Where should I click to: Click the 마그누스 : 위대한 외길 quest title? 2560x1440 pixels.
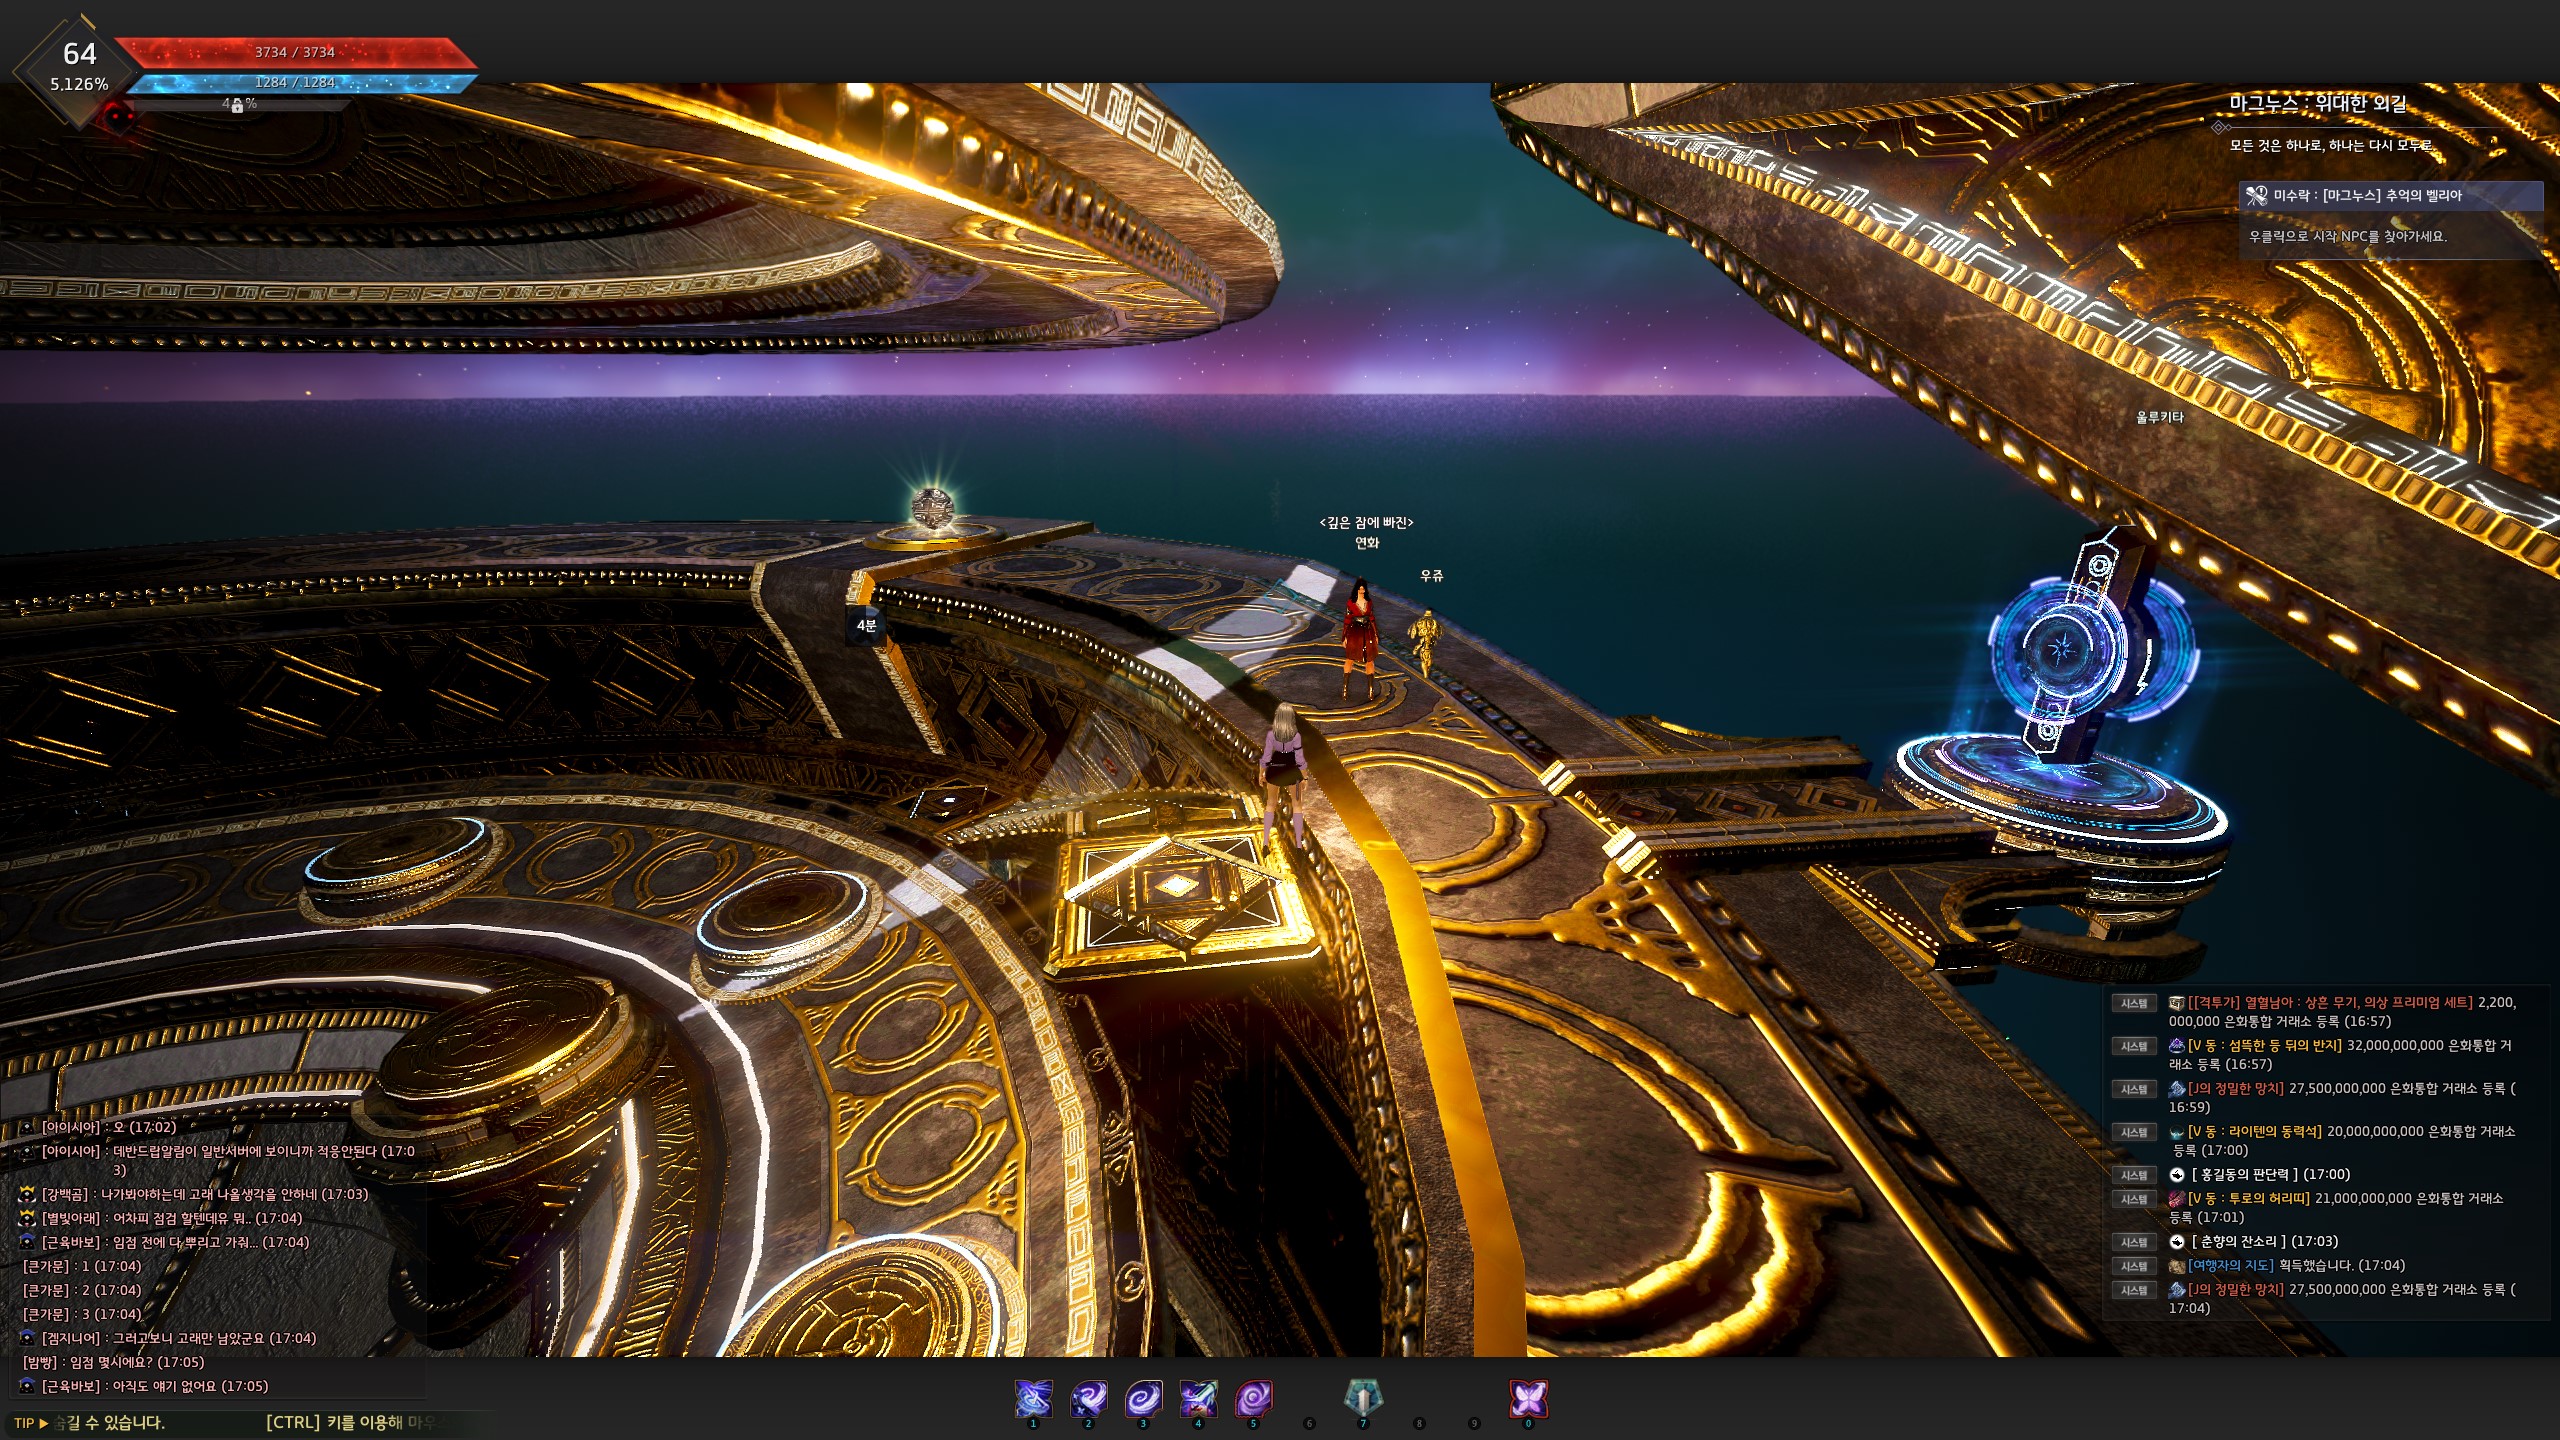coord(2318,104)
